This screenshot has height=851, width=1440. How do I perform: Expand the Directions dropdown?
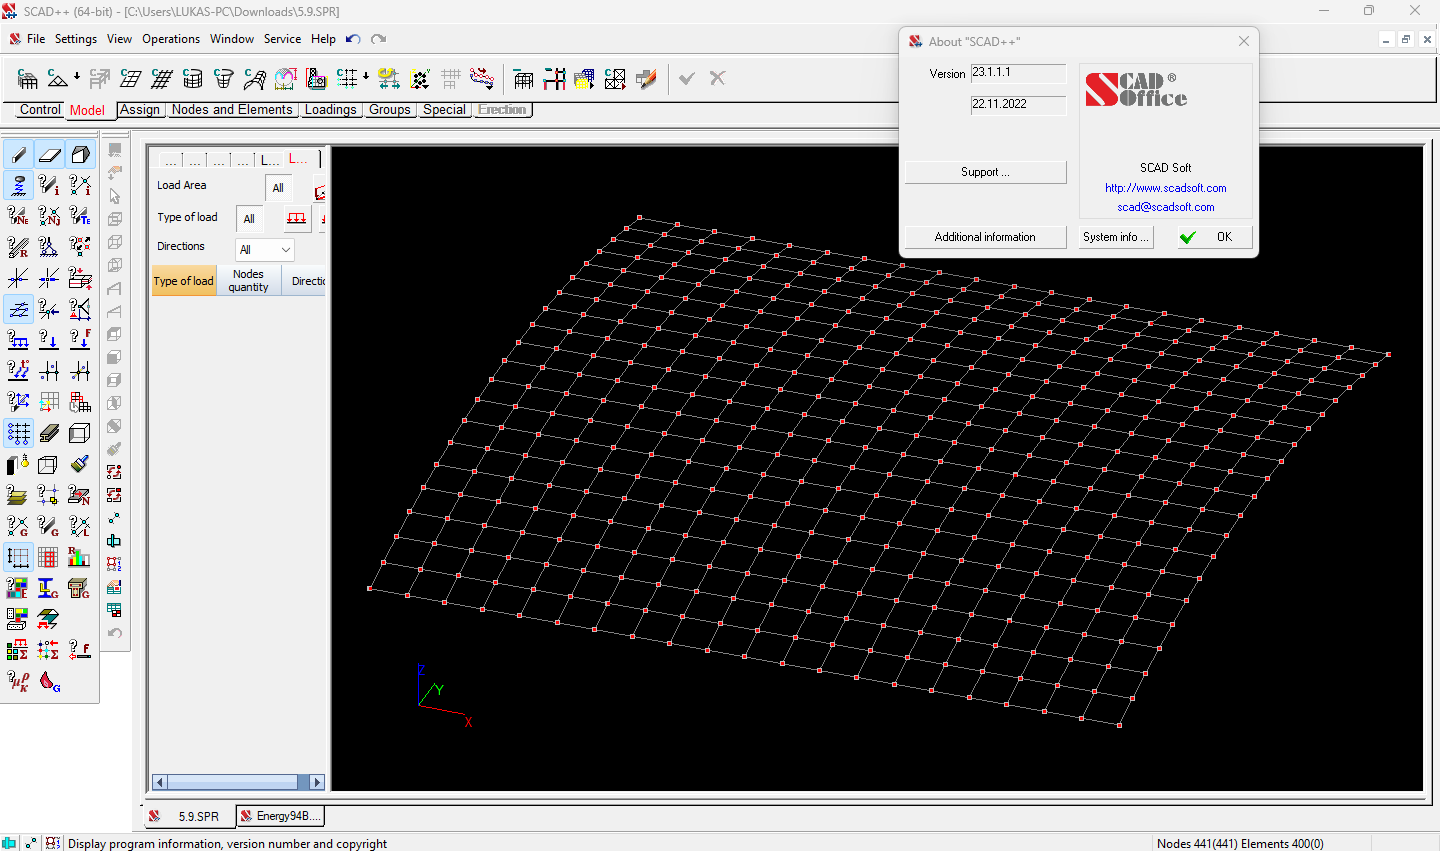coord(285,250)
